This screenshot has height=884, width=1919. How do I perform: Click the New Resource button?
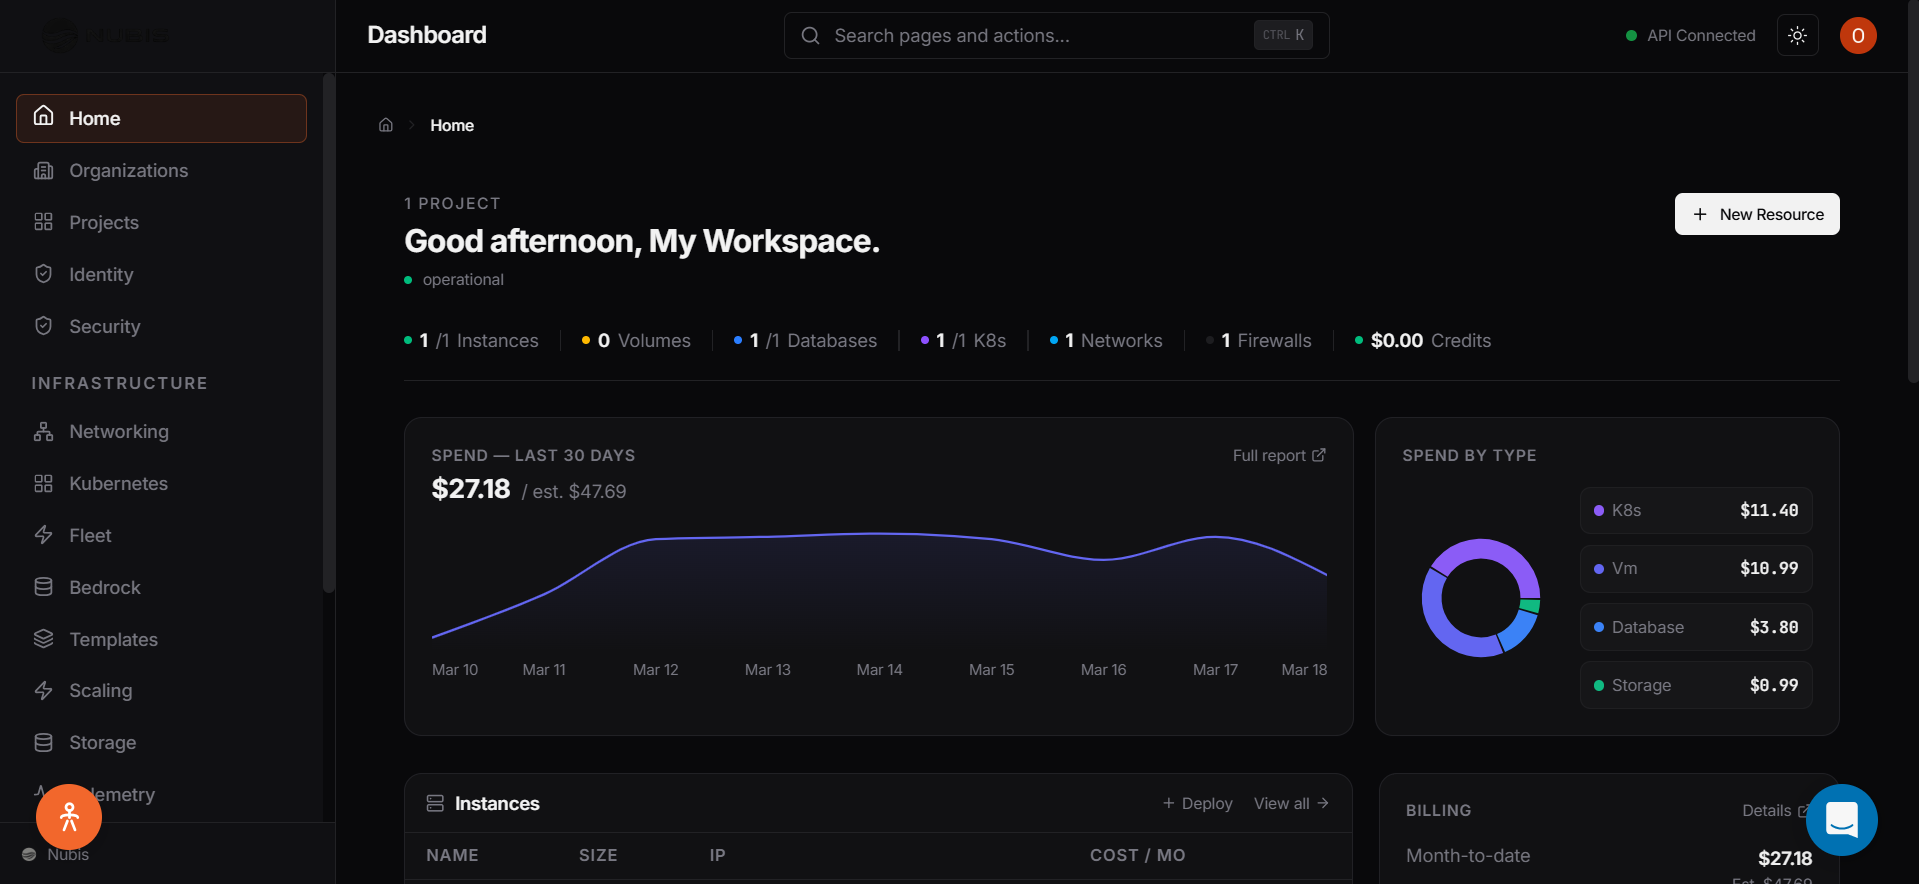point(1757,214)
